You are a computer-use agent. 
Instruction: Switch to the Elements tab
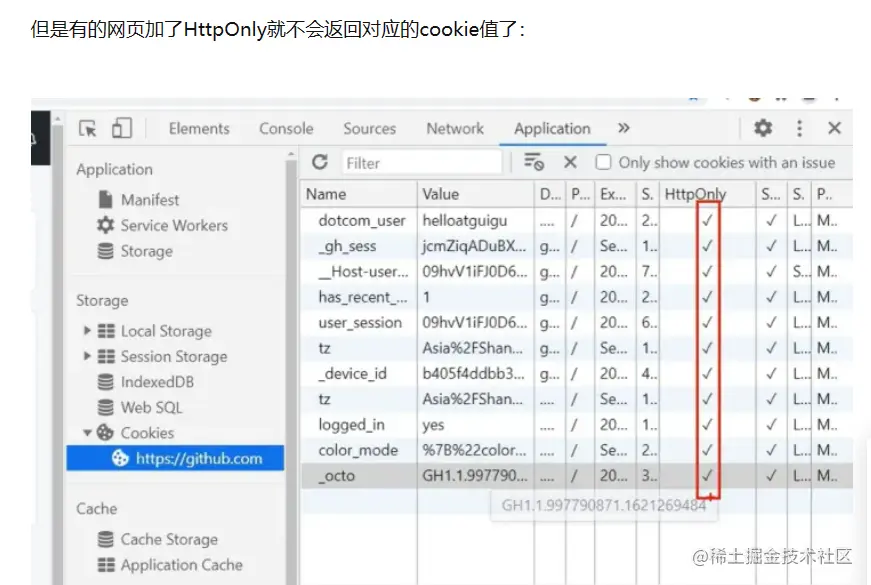199,128
